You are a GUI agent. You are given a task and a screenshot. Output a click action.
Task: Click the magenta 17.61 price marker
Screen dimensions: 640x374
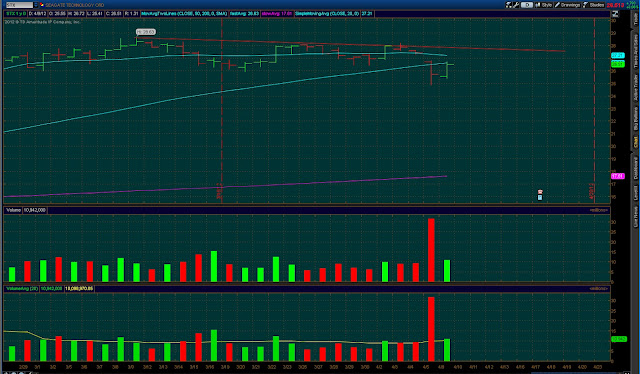(618, 176)
